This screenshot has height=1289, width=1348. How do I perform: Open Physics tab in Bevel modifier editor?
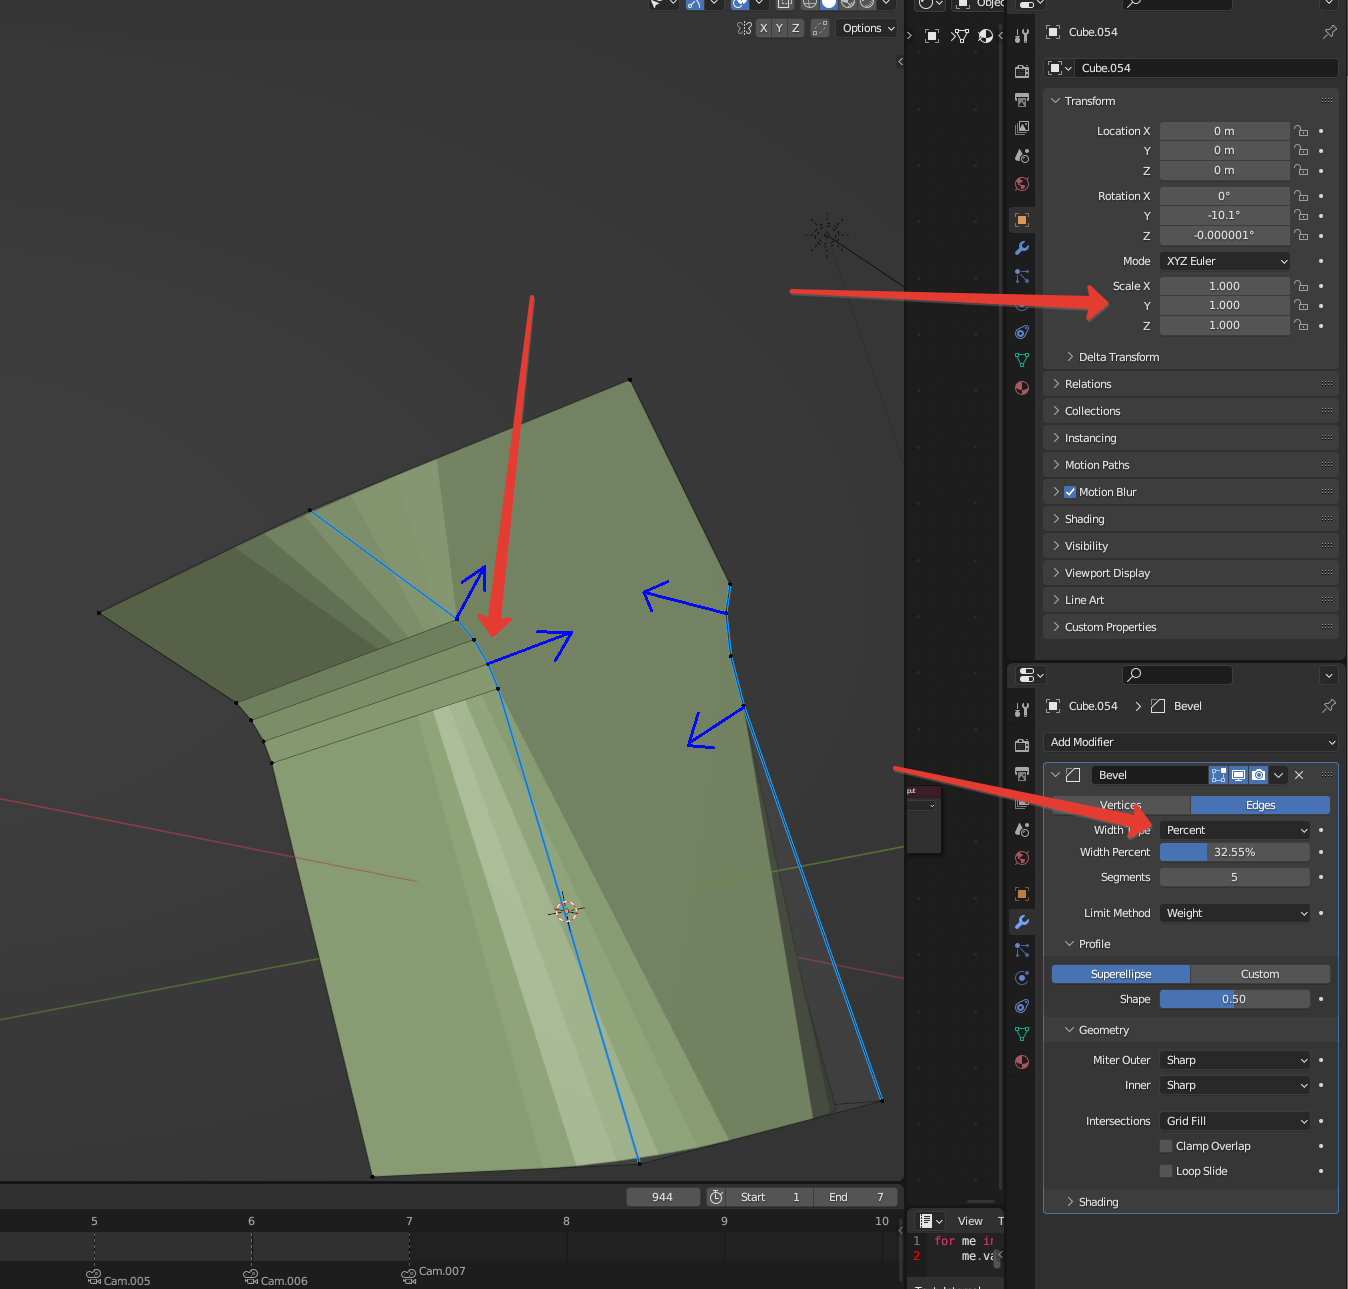(1022, 978)
